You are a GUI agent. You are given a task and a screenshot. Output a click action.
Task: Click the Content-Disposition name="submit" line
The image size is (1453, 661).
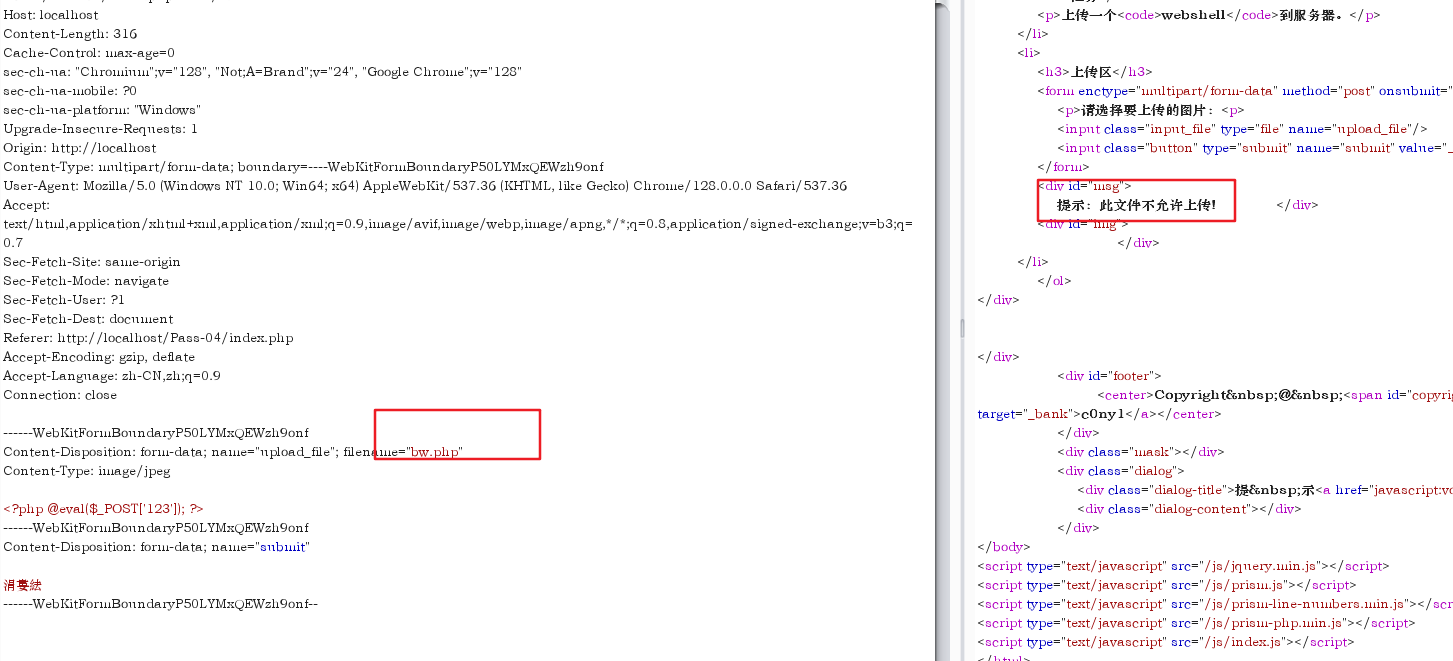tap(156, 547)
